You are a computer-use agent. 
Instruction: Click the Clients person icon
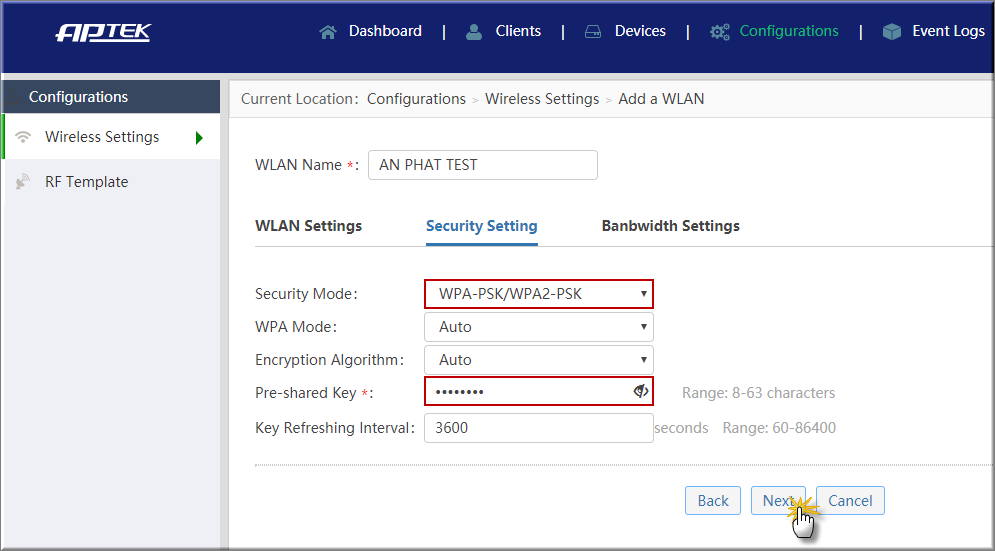click(x=474, y=32)
